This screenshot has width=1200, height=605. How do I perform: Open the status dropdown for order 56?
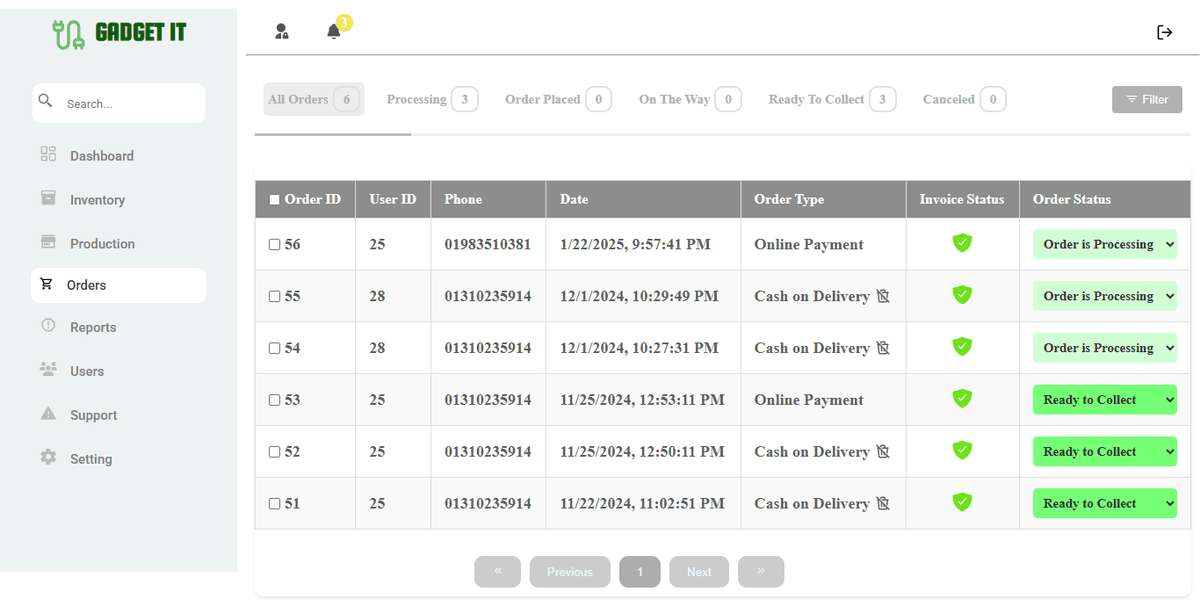click(1104, 243)
